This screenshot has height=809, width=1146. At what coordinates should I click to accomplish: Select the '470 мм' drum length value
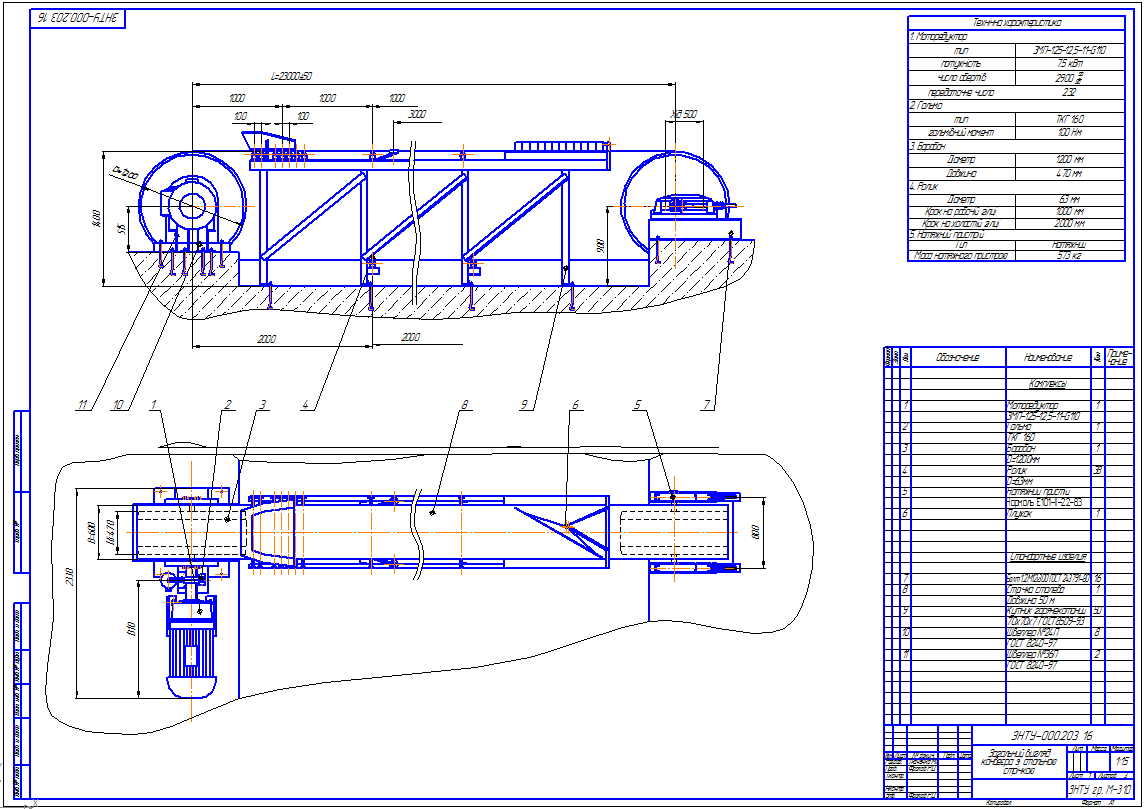[x=1069, y=174]
